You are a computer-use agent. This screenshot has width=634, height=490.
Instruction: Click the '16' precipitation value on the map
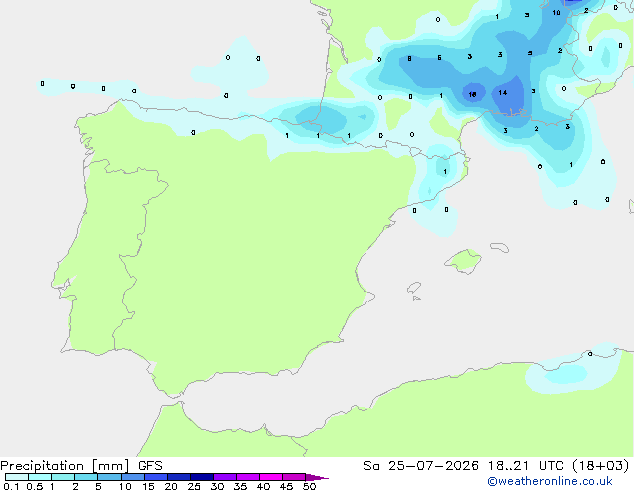click(x=472, y=94)
